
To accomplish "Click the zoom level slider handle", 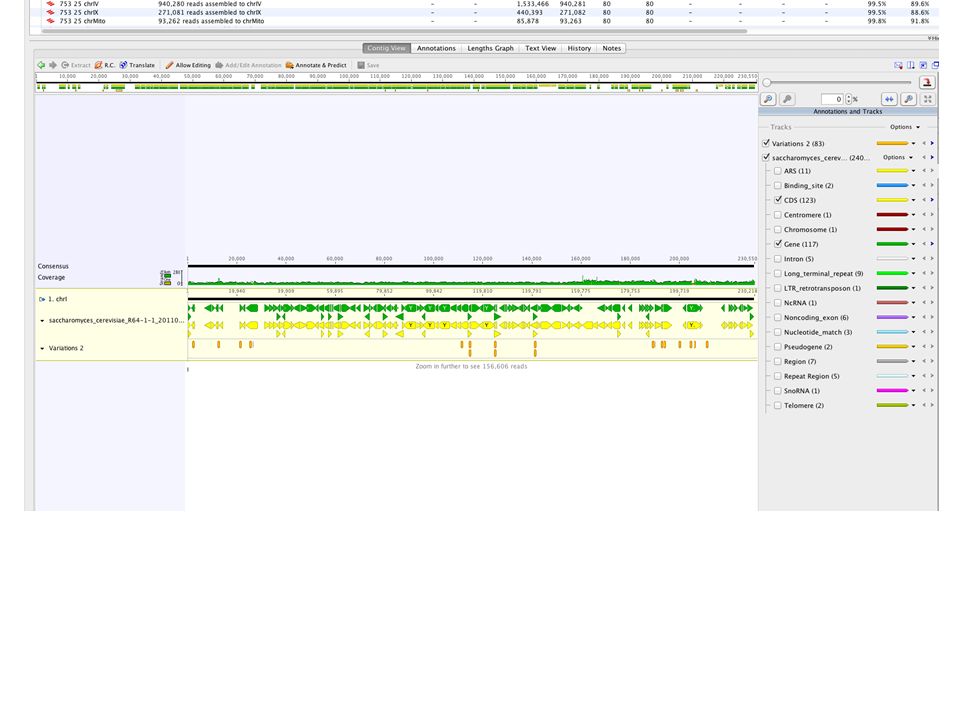I will pos(767,83).
